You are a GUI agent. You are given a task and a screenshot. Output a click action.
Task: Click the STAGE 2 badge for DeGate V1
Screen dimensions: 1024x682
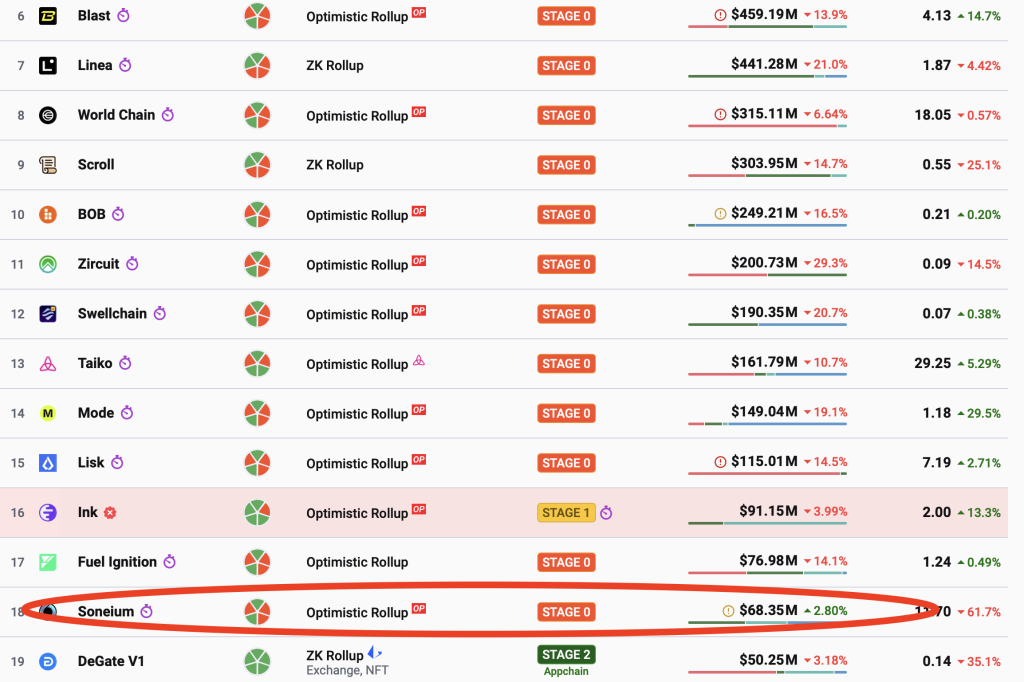pos(566,655)
